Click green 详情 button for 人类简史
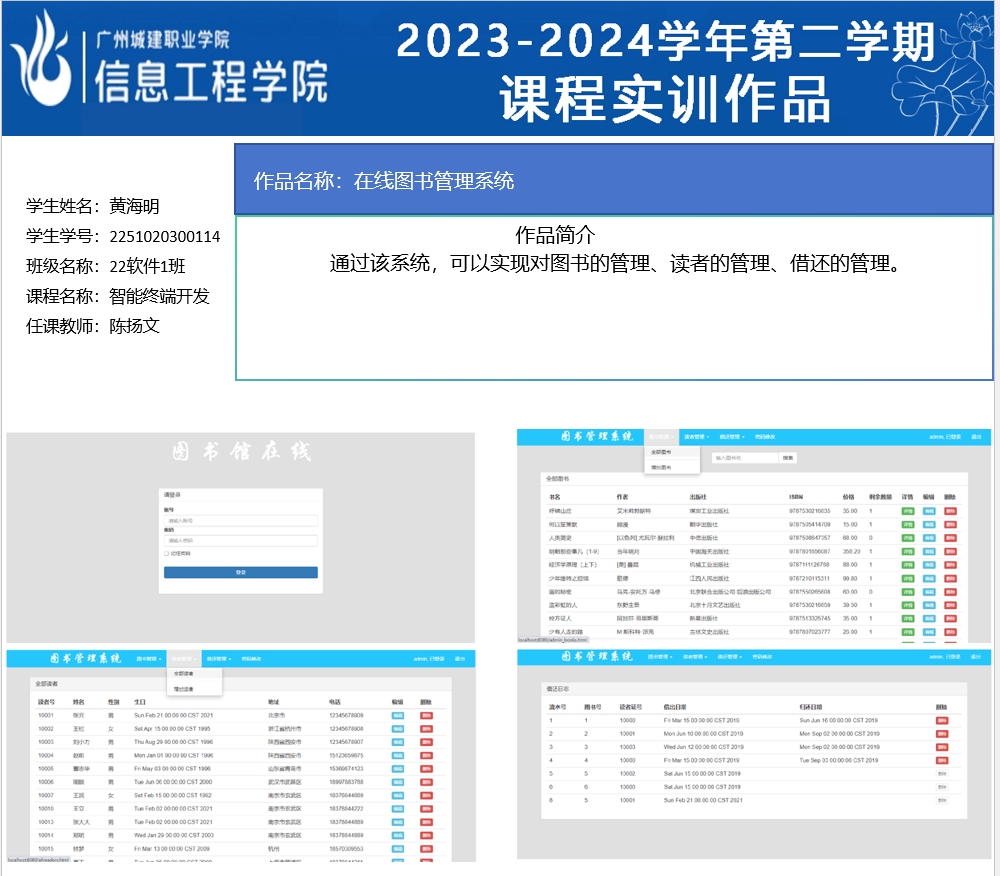Viewport: 1000px width, 876px height. [908, 538]
